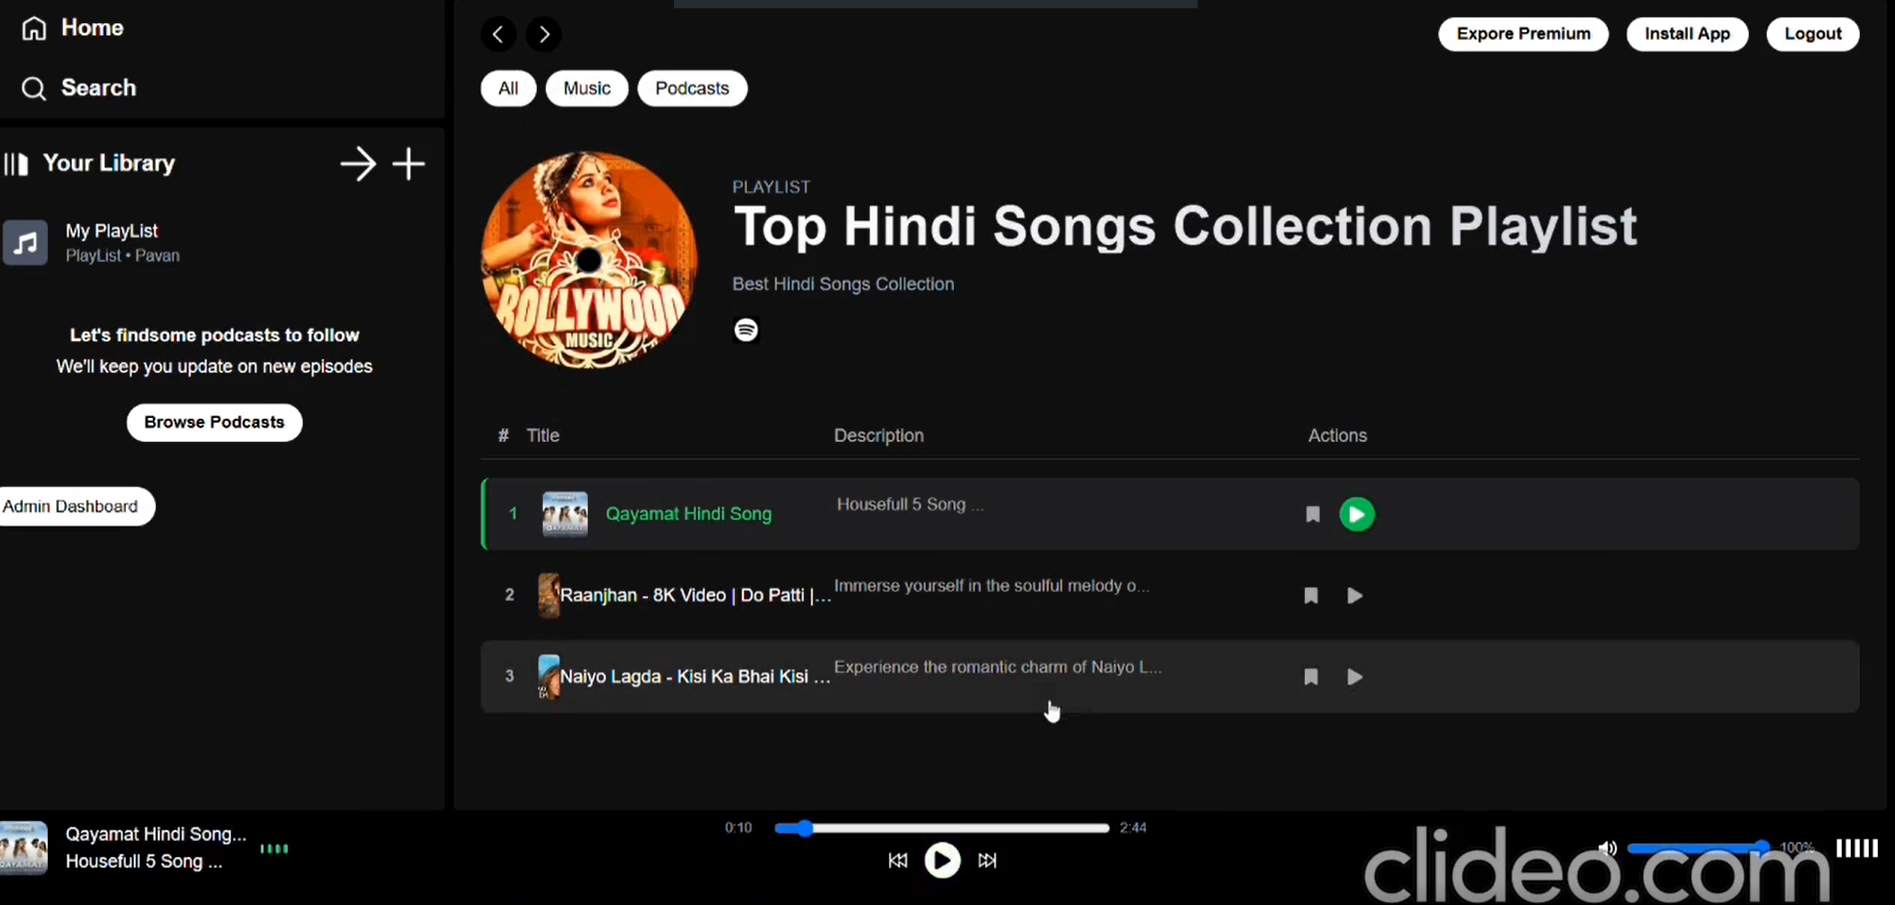Image resolution: width=1895 pixels, height=905 pixels.
Task: Skip to the next track
Action: 987,860
